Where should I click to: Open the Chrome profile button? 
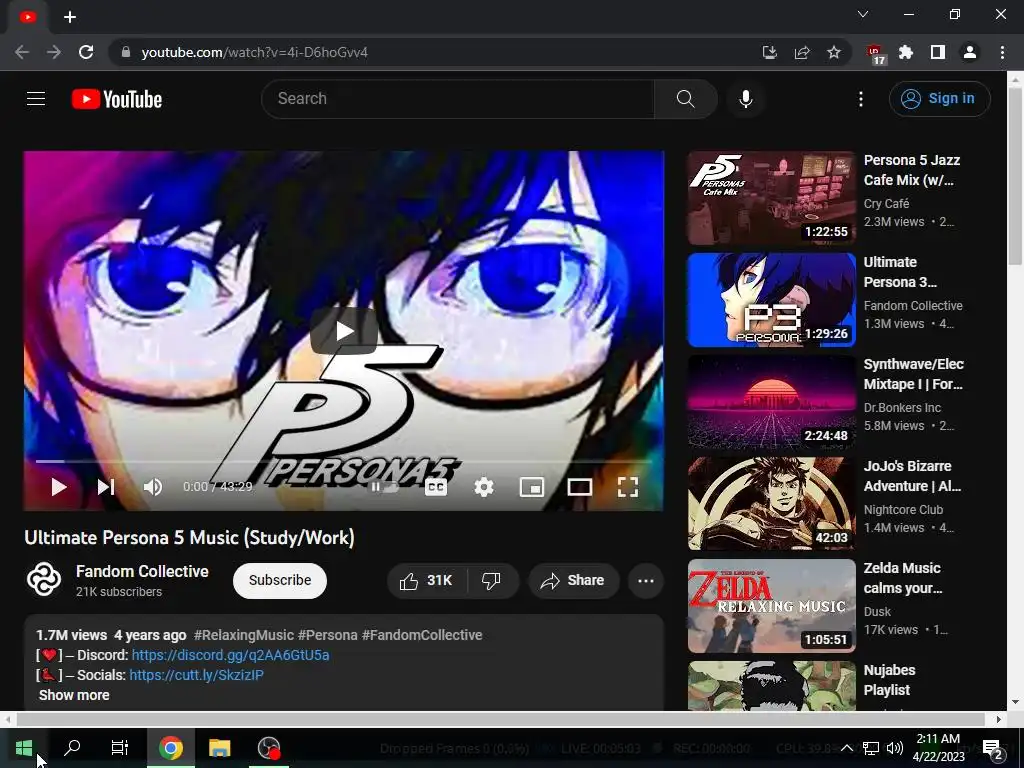[970, 52]
